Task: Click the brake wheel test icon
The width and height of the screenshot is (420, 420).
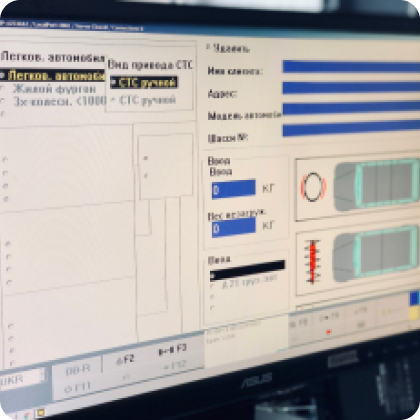Action: pyautogui.click(x=313, y=187)
